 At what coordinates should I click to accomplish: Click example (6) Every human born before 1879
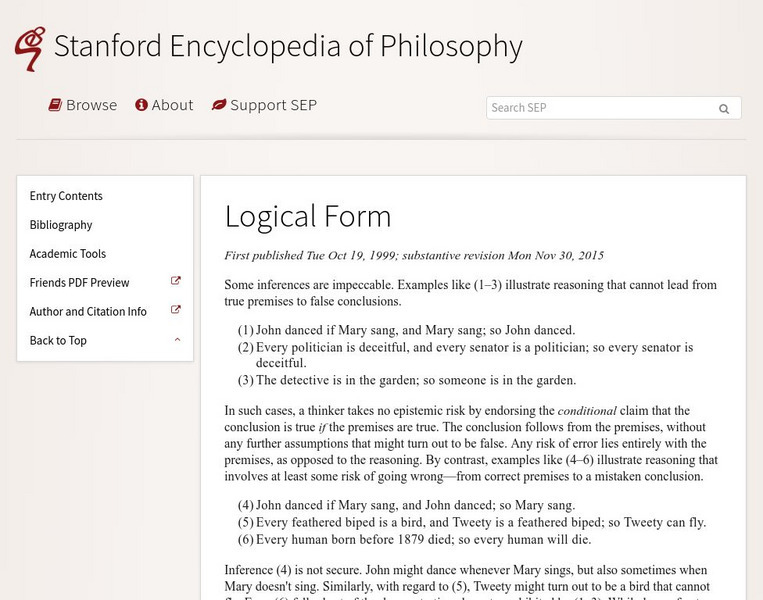(415, 540)
